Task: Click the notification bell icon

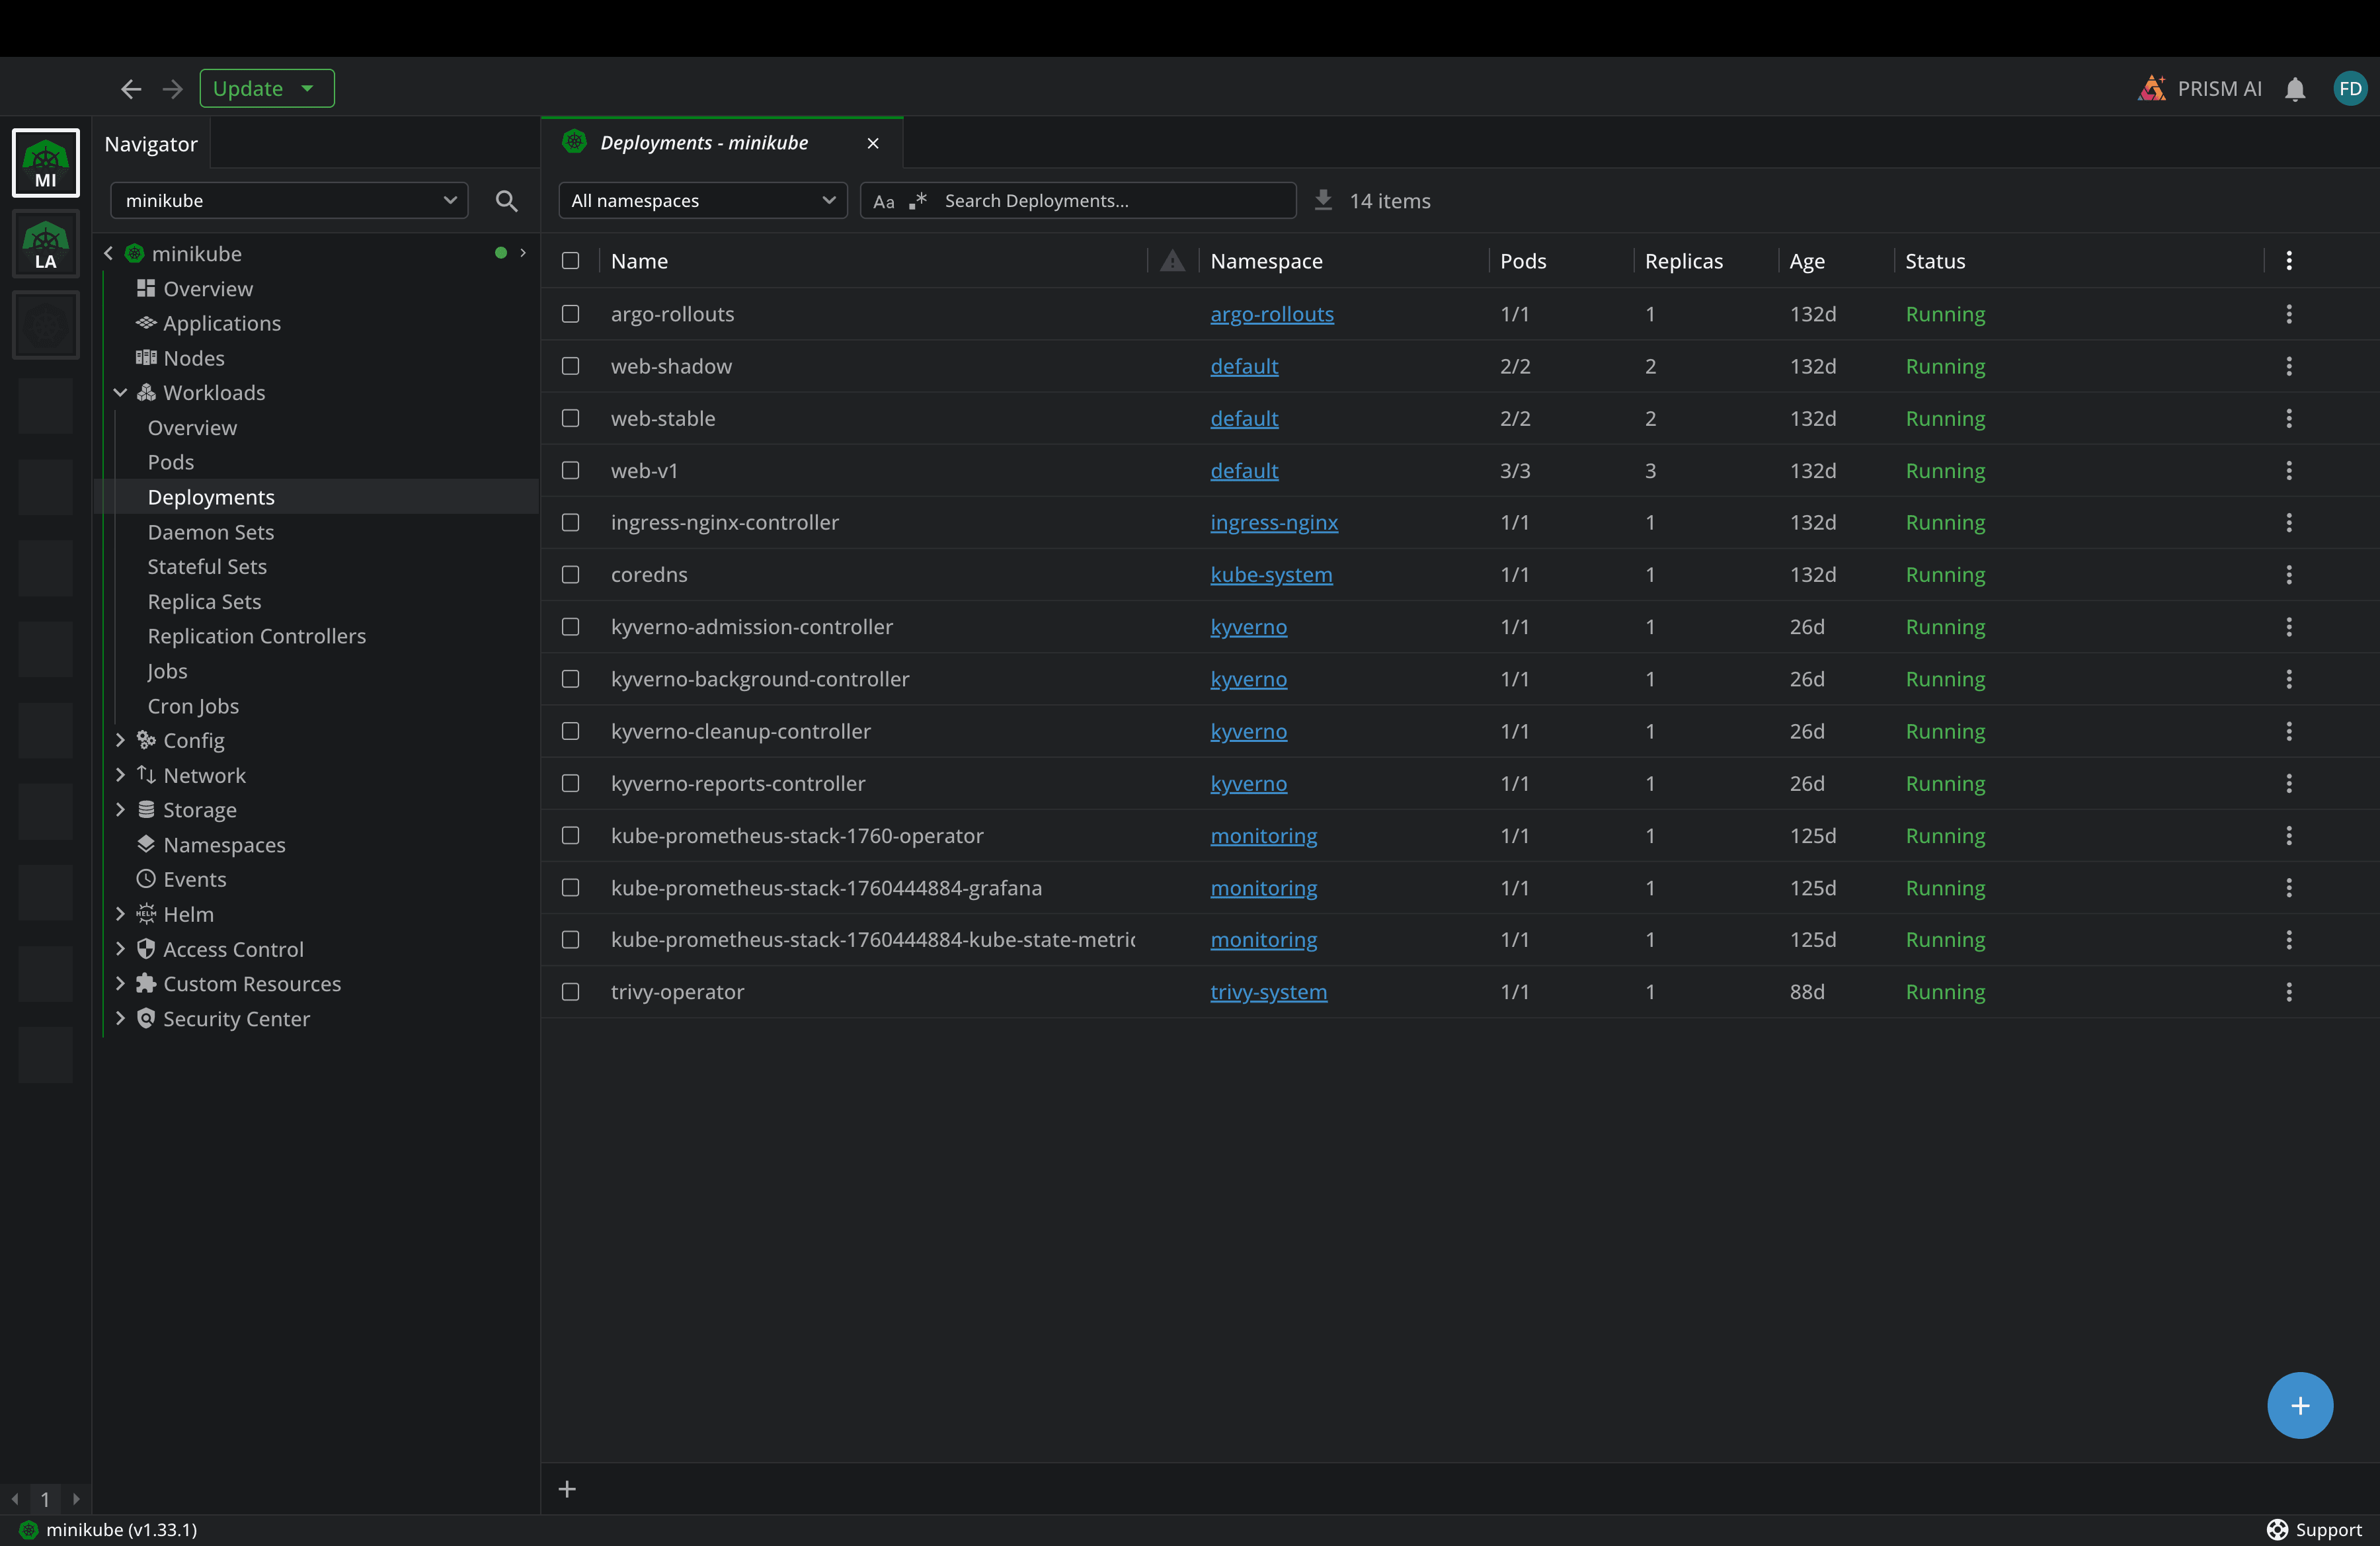Action: (2296, 88)
